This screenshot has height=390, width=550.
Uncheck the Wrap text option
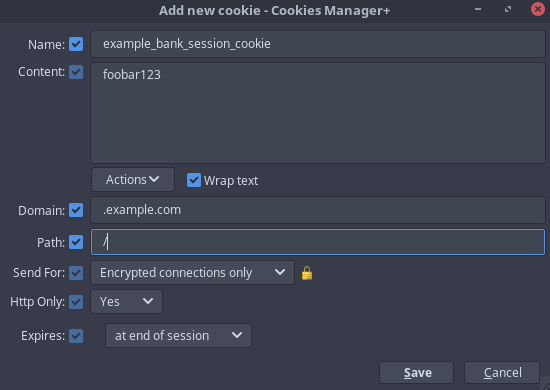click(x=194, y=180)
